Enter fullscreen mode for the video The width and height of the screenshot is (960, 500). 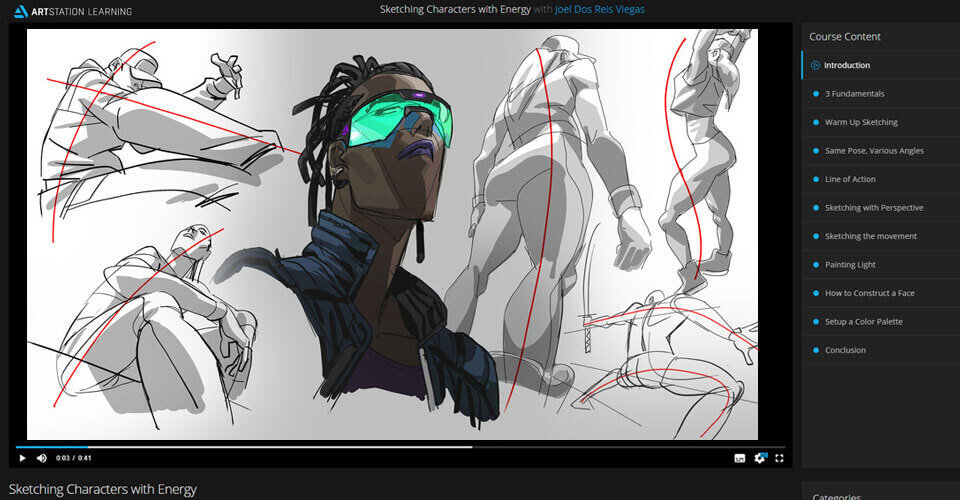coord(779,458)
